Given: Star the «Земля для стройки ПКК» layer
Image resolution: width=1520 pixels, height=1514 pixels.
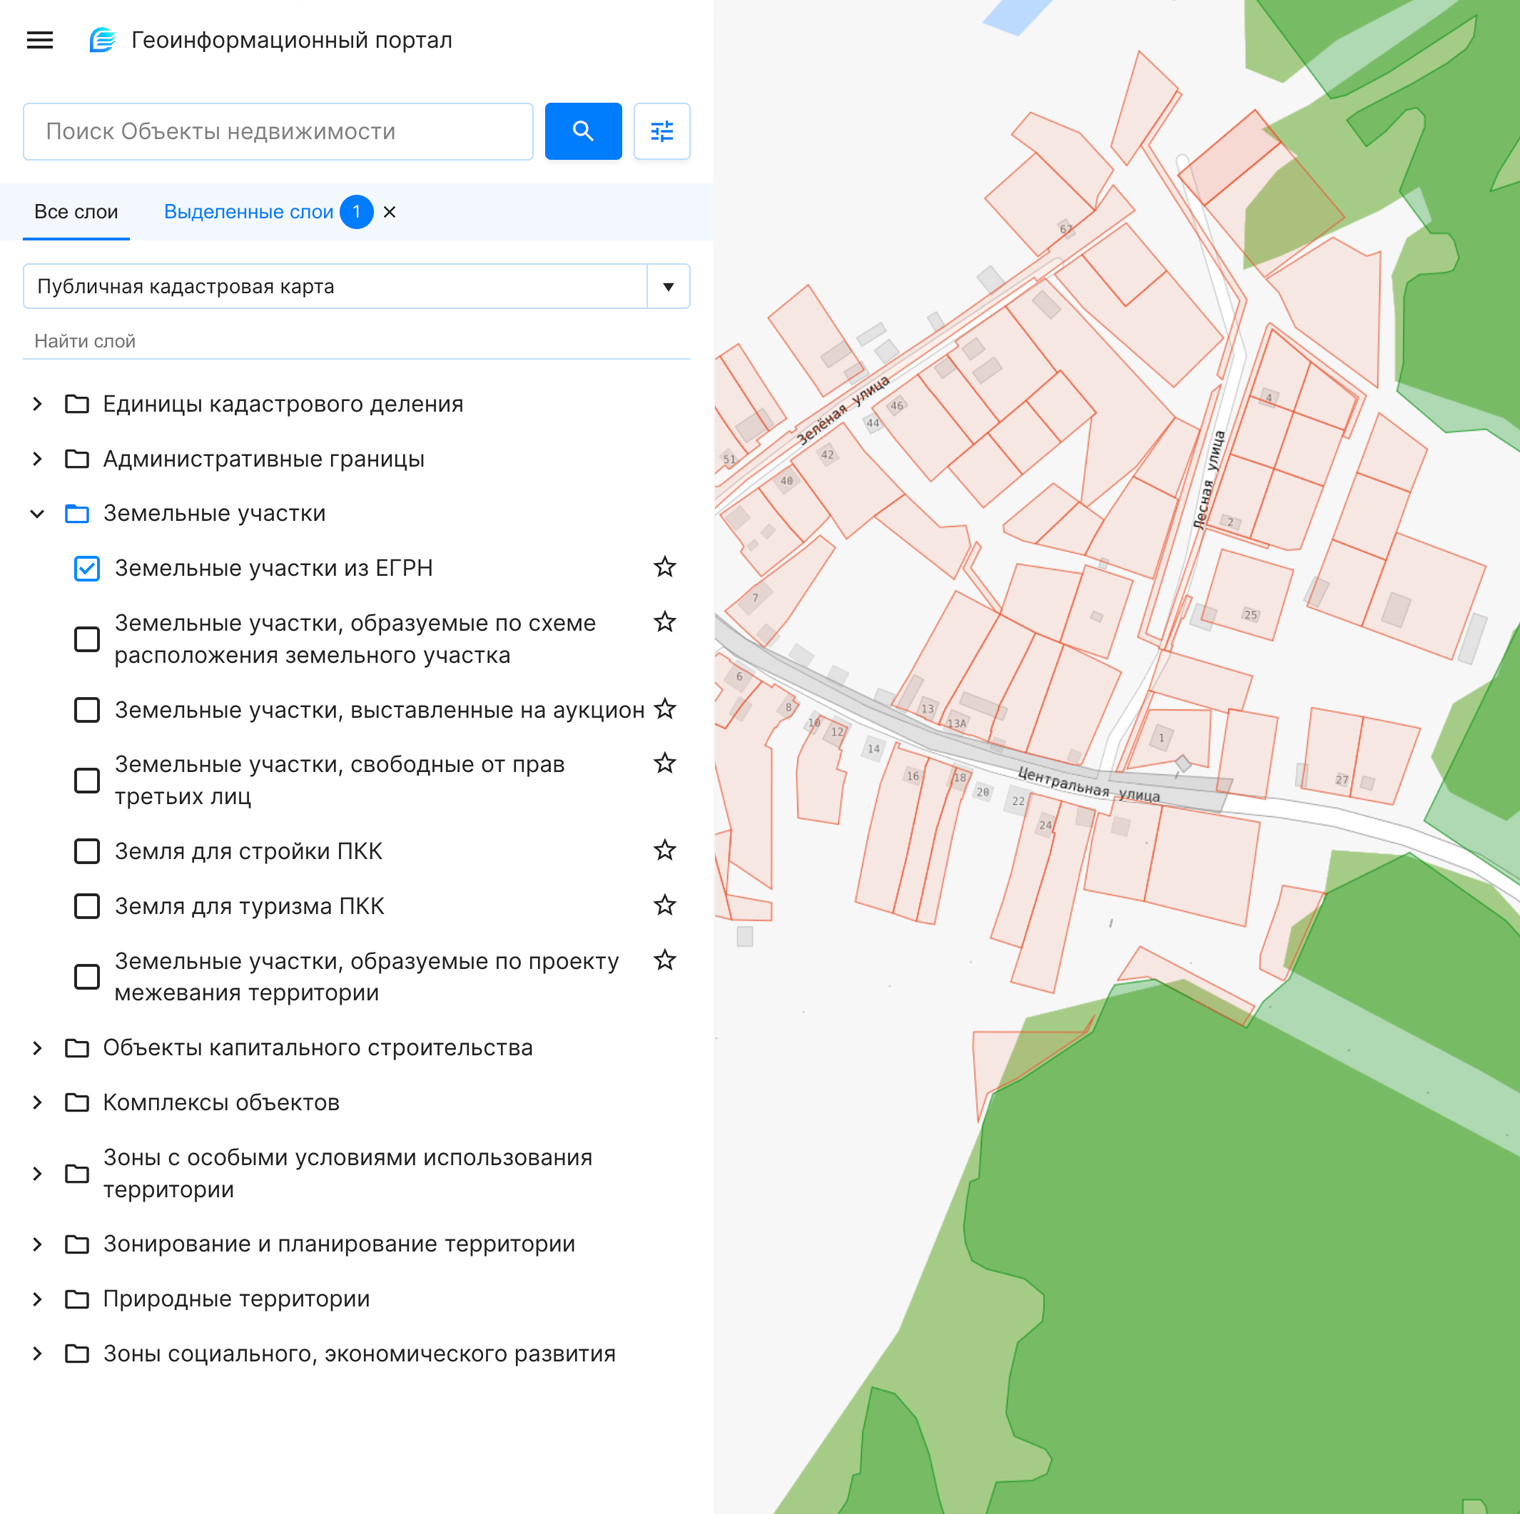Looking at the screenshot, I should click(x=665, y=851).
